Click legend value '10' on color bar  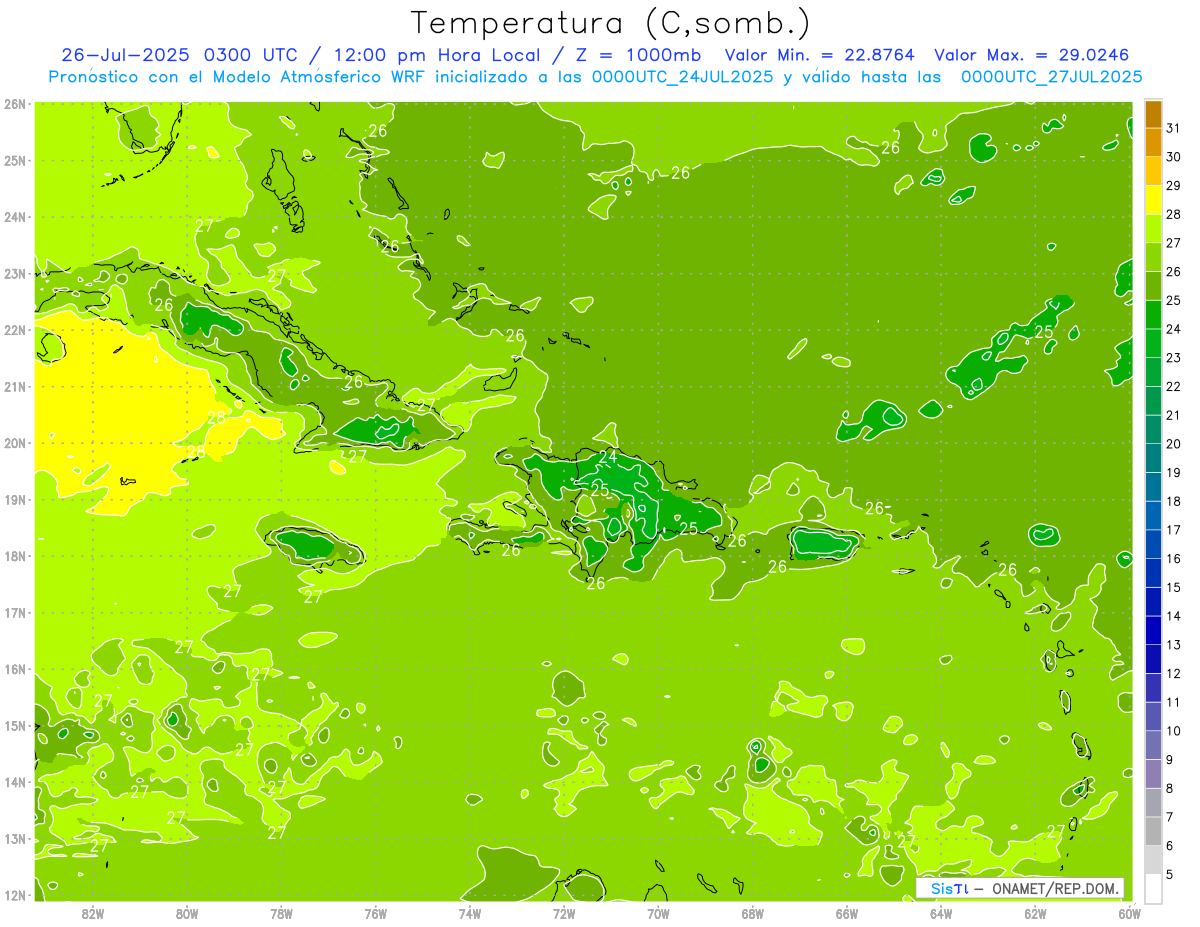(x=1174, y=731)
